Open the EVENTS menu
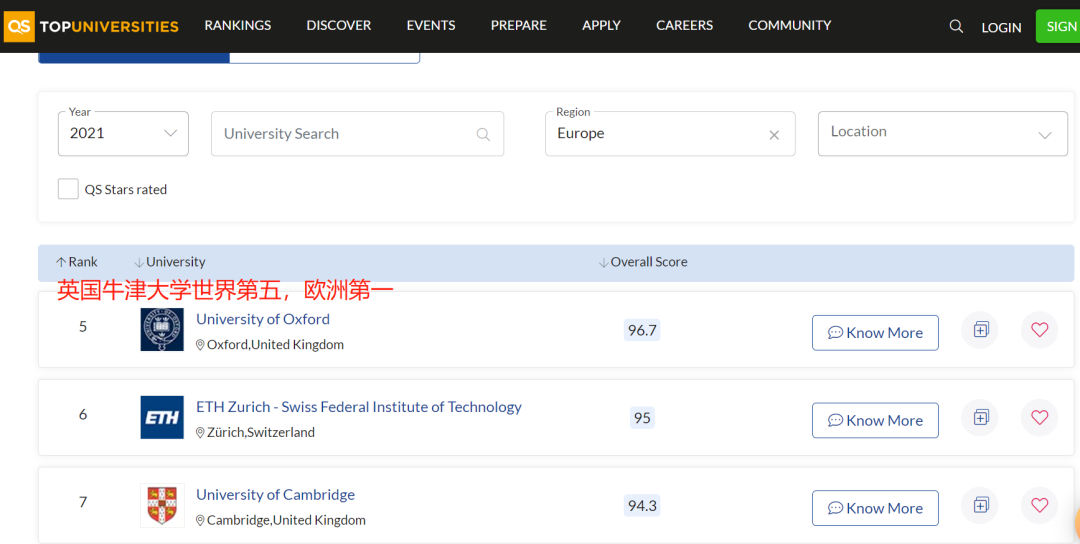The image size is (1080, 544). 431,25
